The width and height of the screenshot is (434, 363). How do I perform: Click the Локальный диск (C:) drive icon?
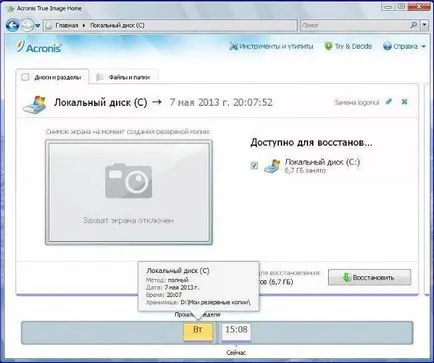tap(272, 166)
